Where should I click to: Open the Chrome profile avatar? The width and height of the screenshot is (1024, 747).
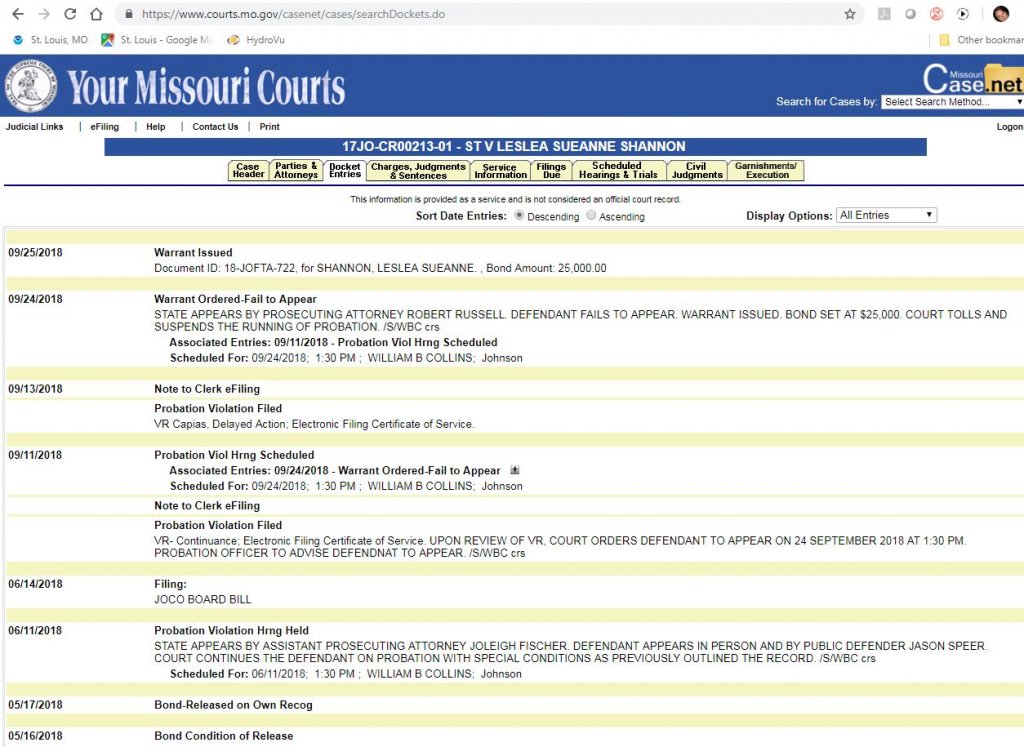[1001, 14]
